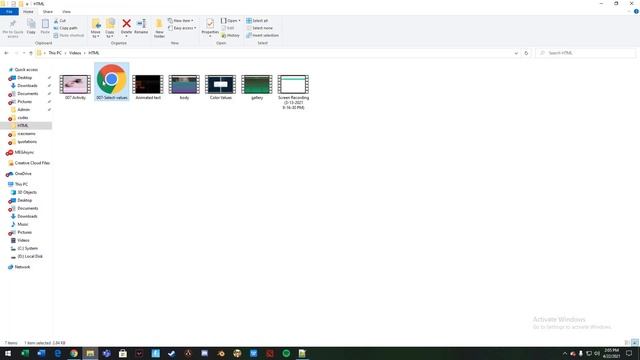Open Network in the navigation pane
640x360 pixels.
point(22,267)
